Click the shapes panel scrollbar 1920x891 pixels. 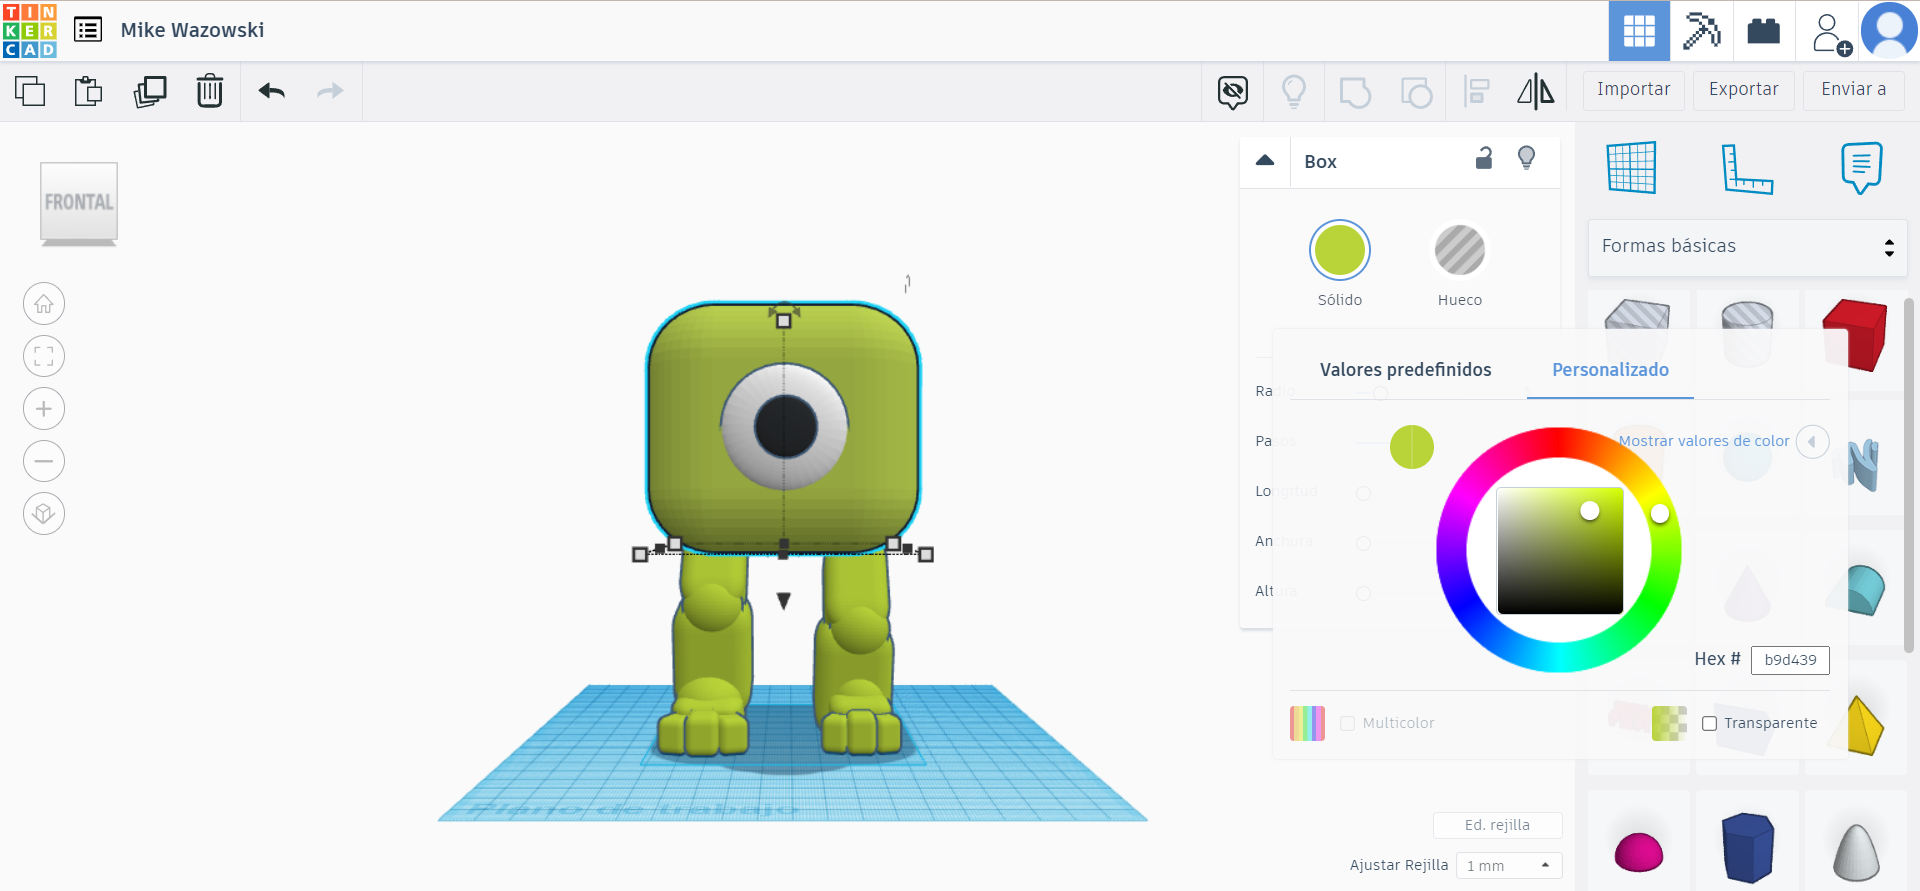(x=1909, y=475)
